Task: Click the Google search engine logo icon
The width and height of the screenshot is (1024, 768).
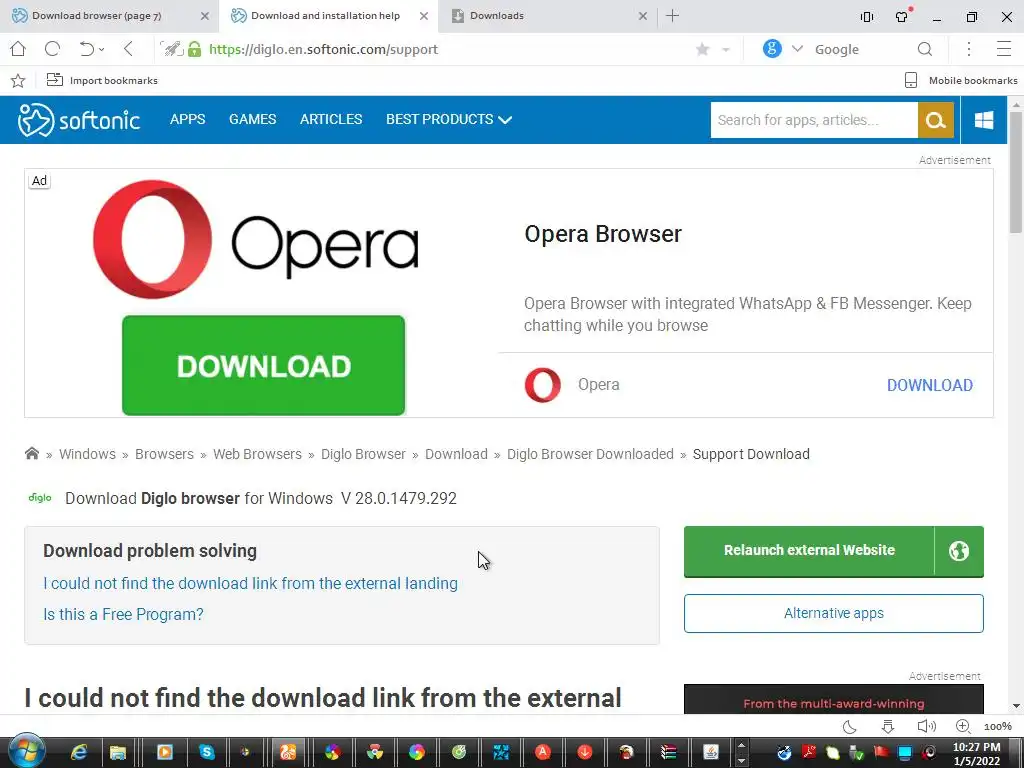Action: [772, 49]
